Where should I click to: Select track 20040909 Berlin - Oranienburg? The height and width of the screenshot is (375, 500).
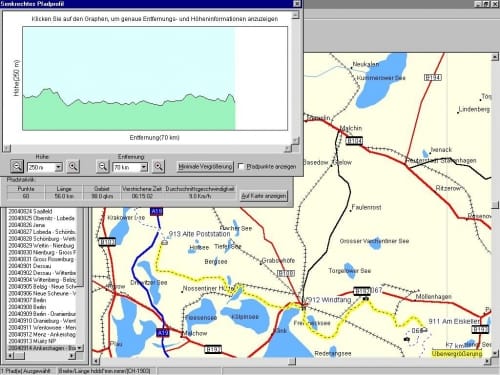pyautogui.click(x=42, y=314)
